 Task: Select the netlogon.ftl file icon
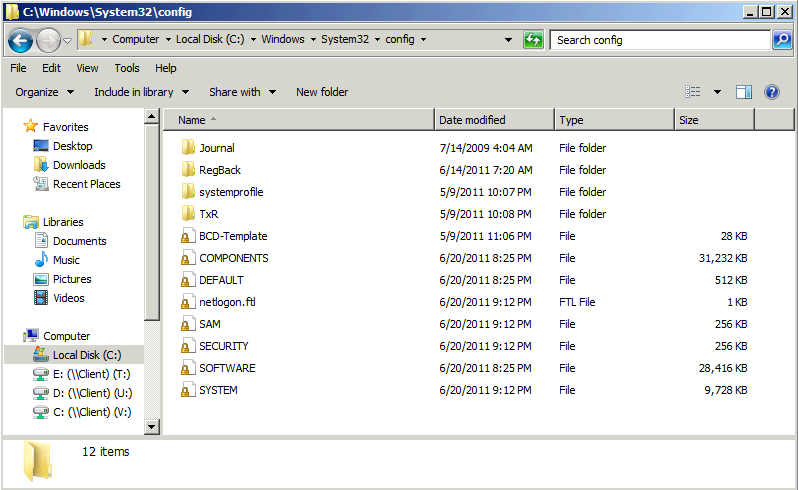[188, 302]
